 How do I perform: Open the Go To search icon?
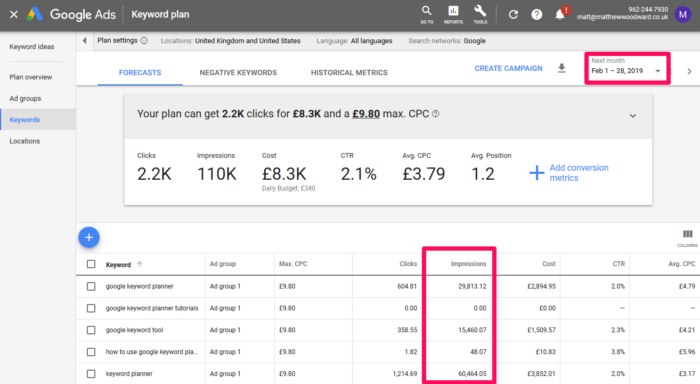click(426, 14)
